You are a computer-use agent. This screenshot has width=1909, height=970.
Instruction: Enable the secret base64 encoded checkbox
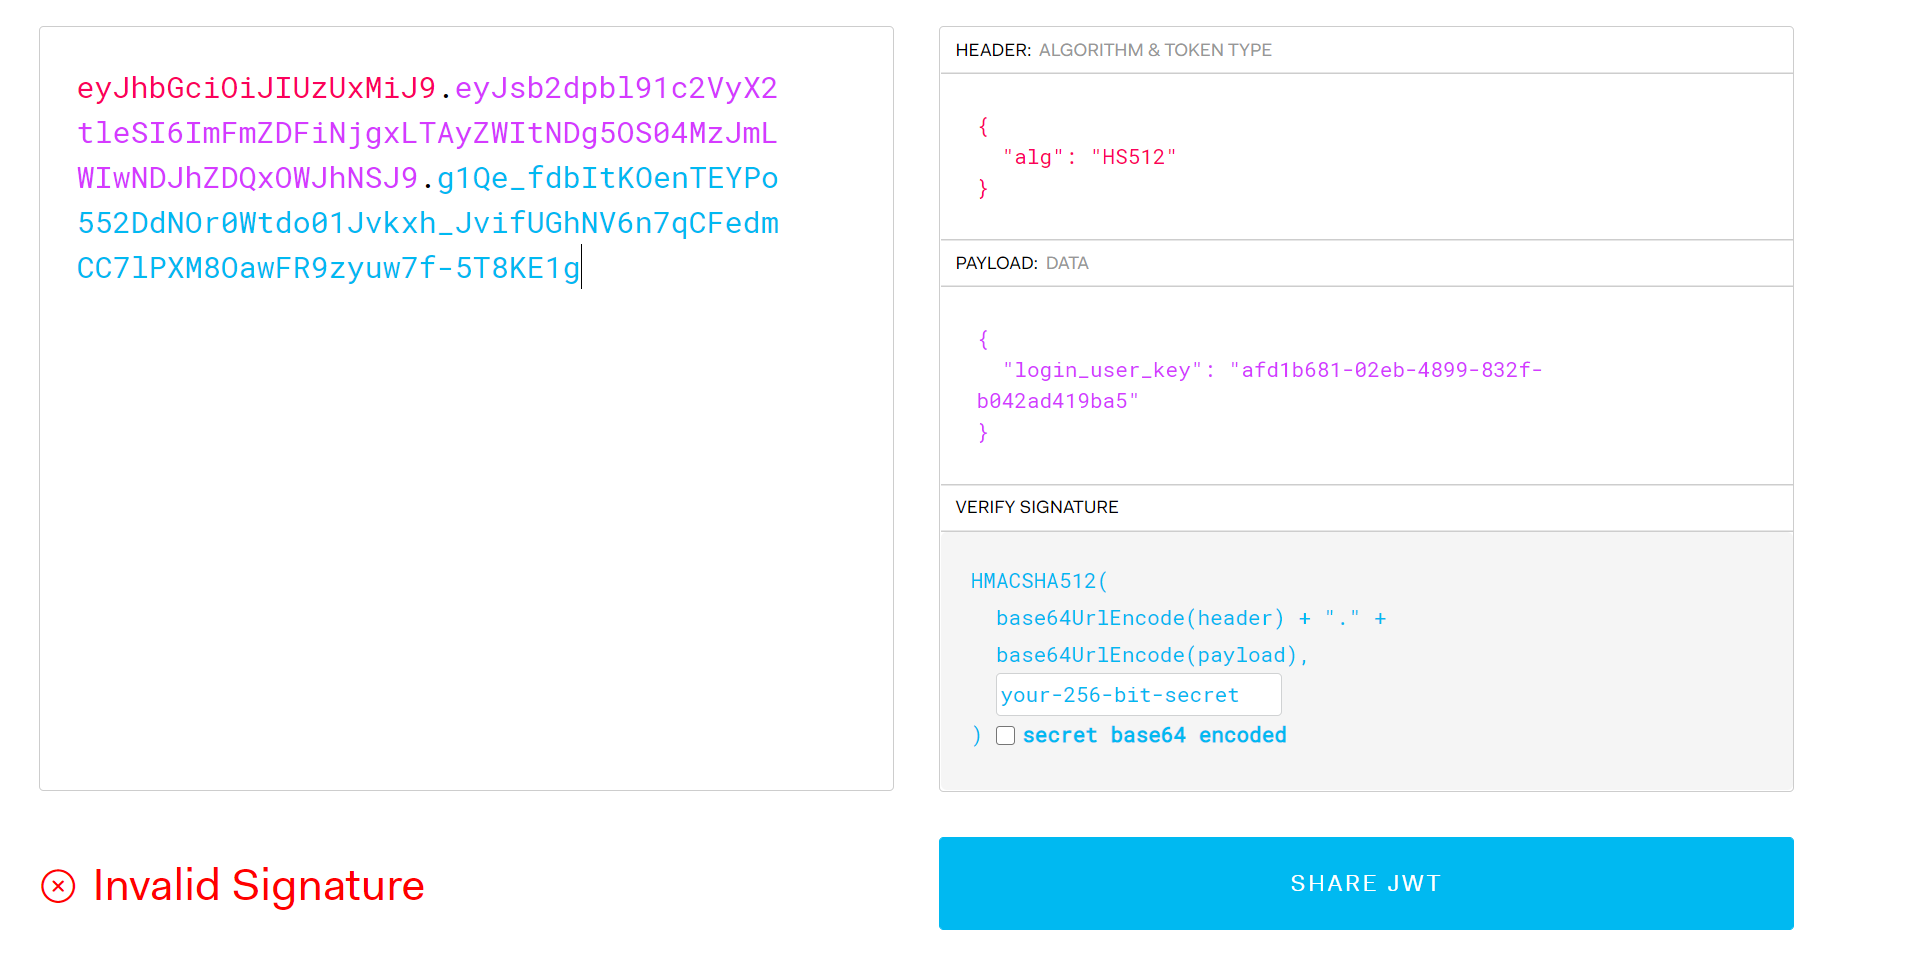coord(1005,736)
